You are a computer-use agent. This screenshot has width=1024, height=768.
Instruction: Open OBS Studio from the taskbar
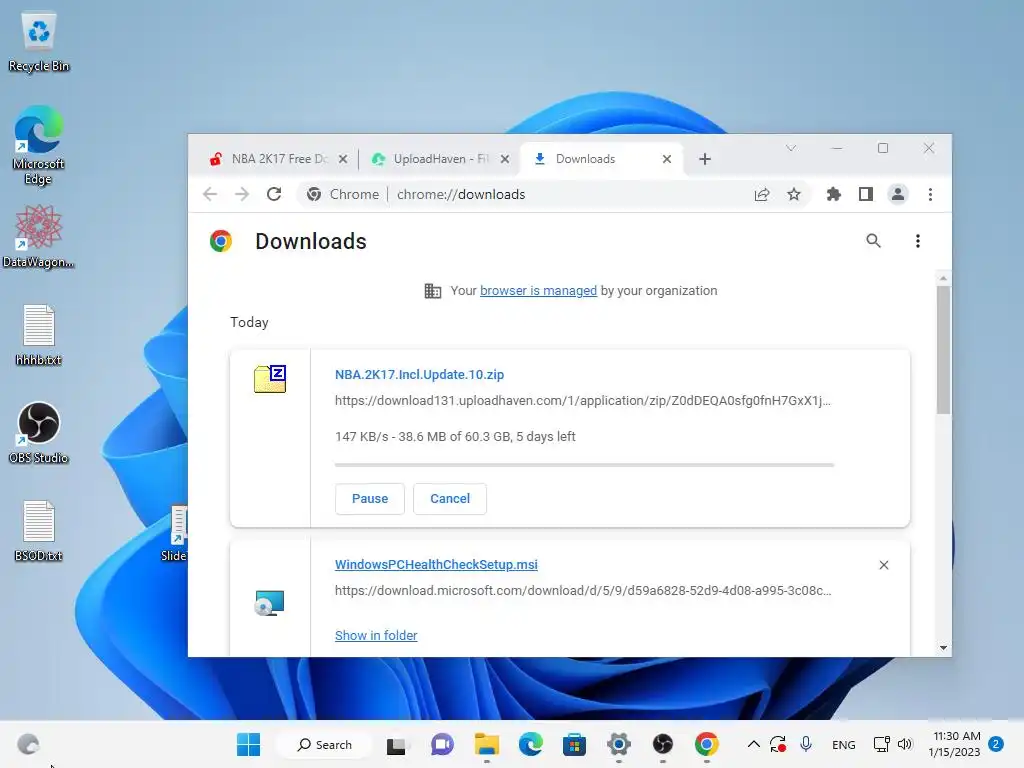(662, 744)
